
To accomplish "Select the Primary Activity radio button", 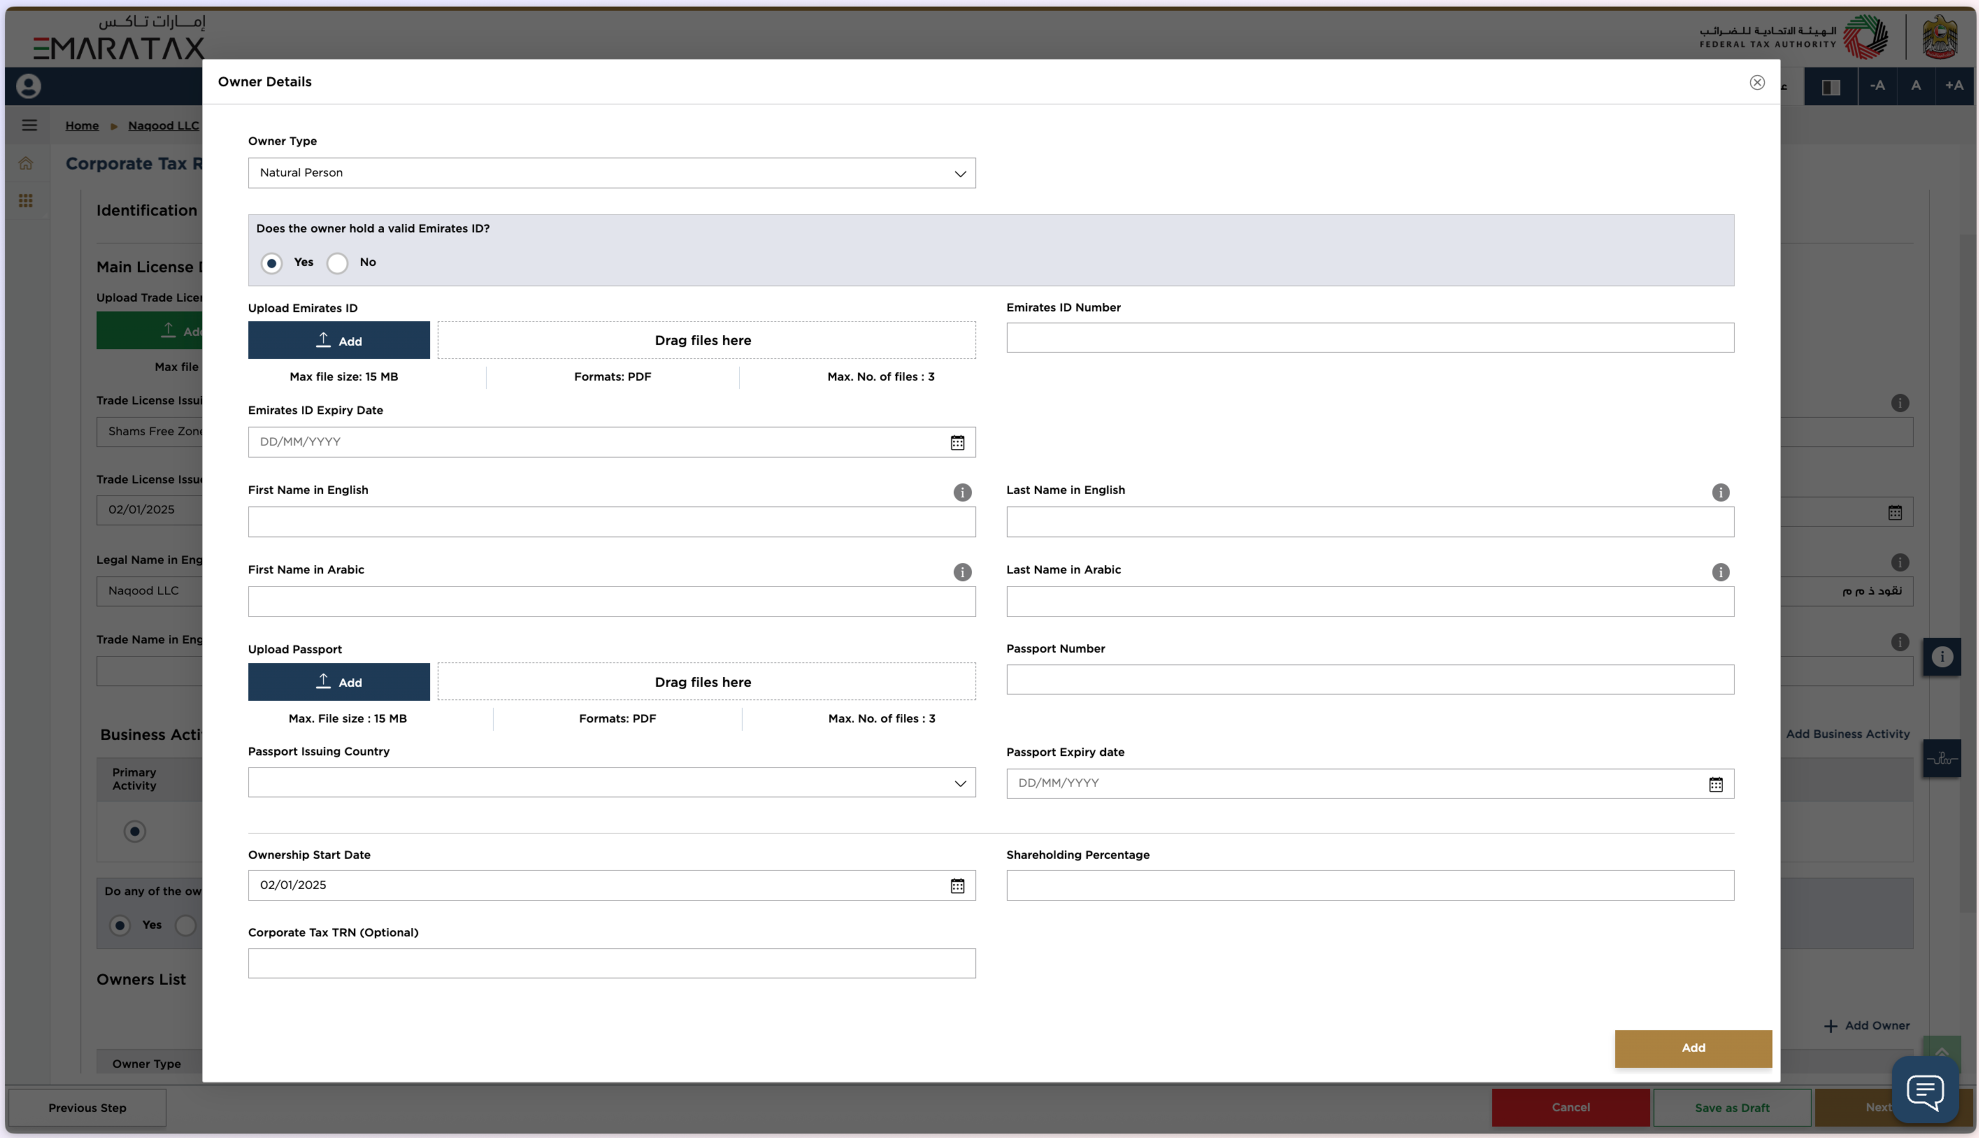I will coord(135,832).
